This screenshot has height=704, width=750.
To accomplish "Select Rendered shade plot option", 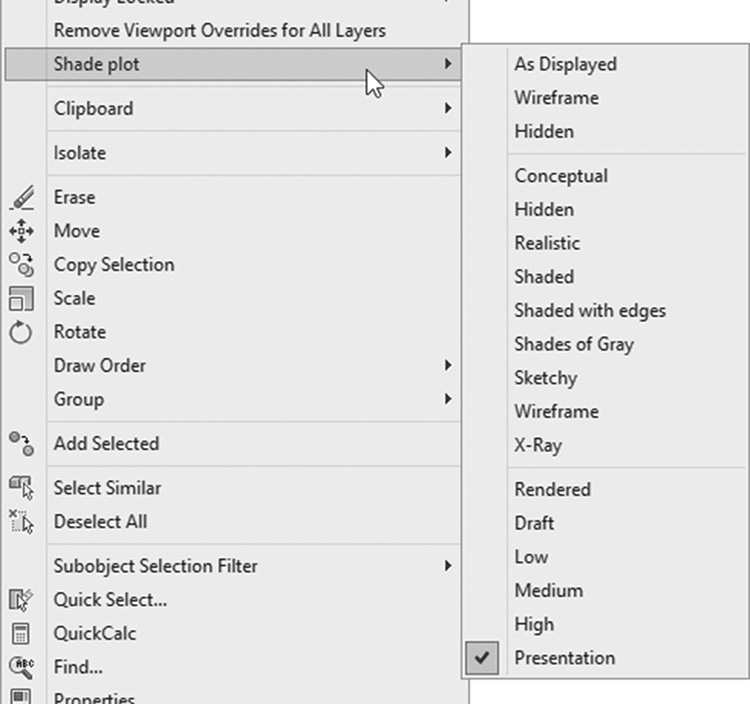I will (x=605, y=490).
